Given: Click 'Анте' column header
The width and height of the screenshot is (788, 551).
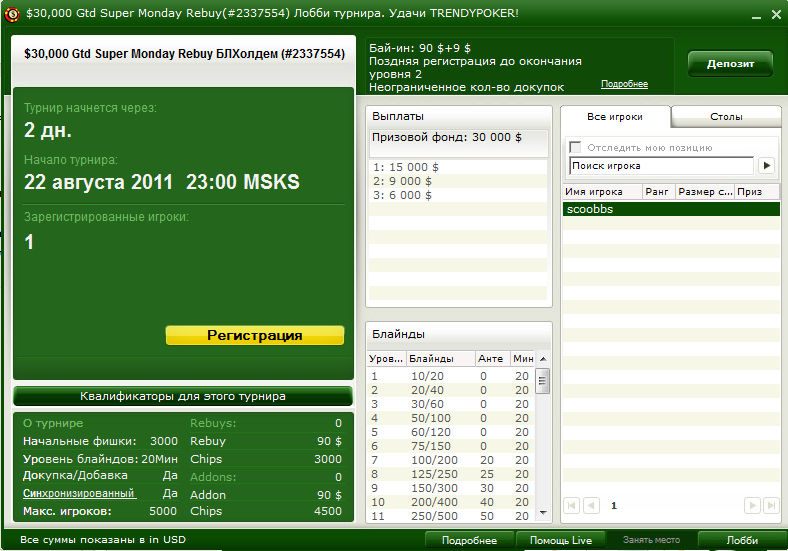Looking at the screenshot, I should 492,359.
